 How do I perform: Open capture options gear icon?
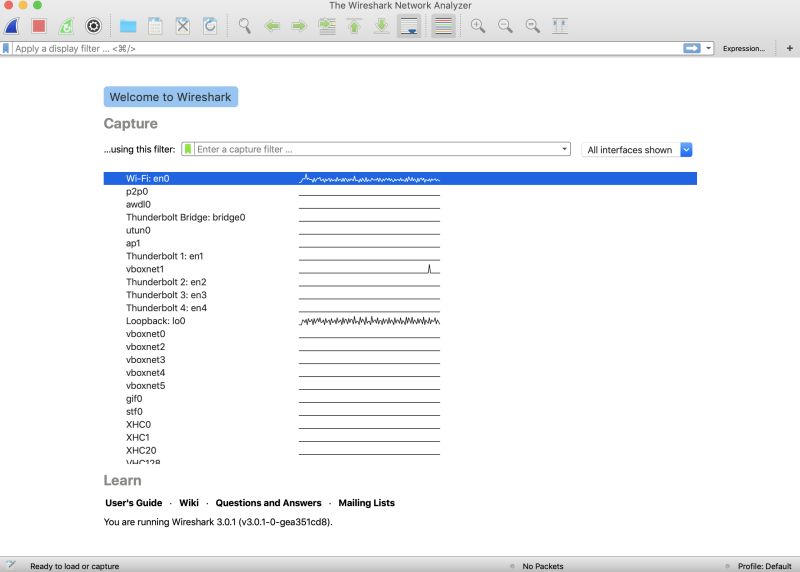(x=93, y=26)
